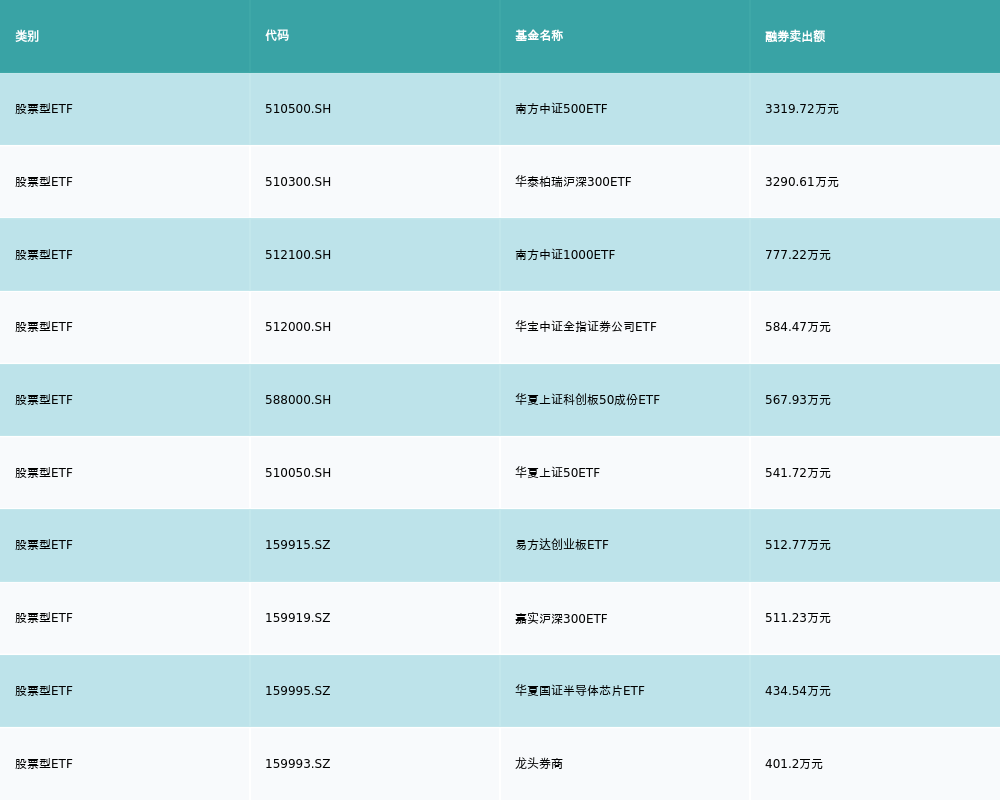
Task: Select fund name 华夏上证50ETF
Action: click(557, 473)
